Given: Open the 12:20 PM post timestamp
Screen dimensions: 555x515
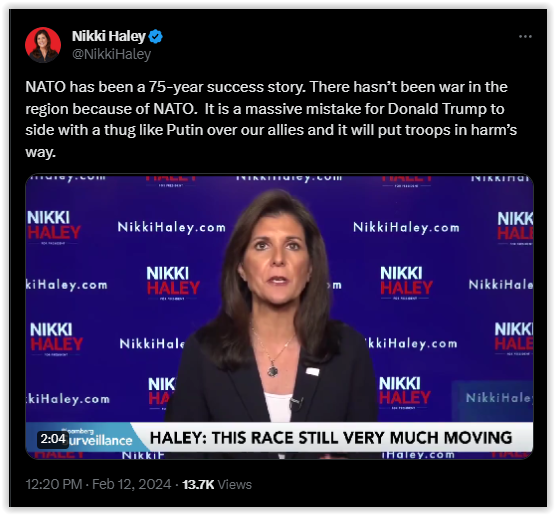Looking at the screenshot, I should click(x=54, y=484).
